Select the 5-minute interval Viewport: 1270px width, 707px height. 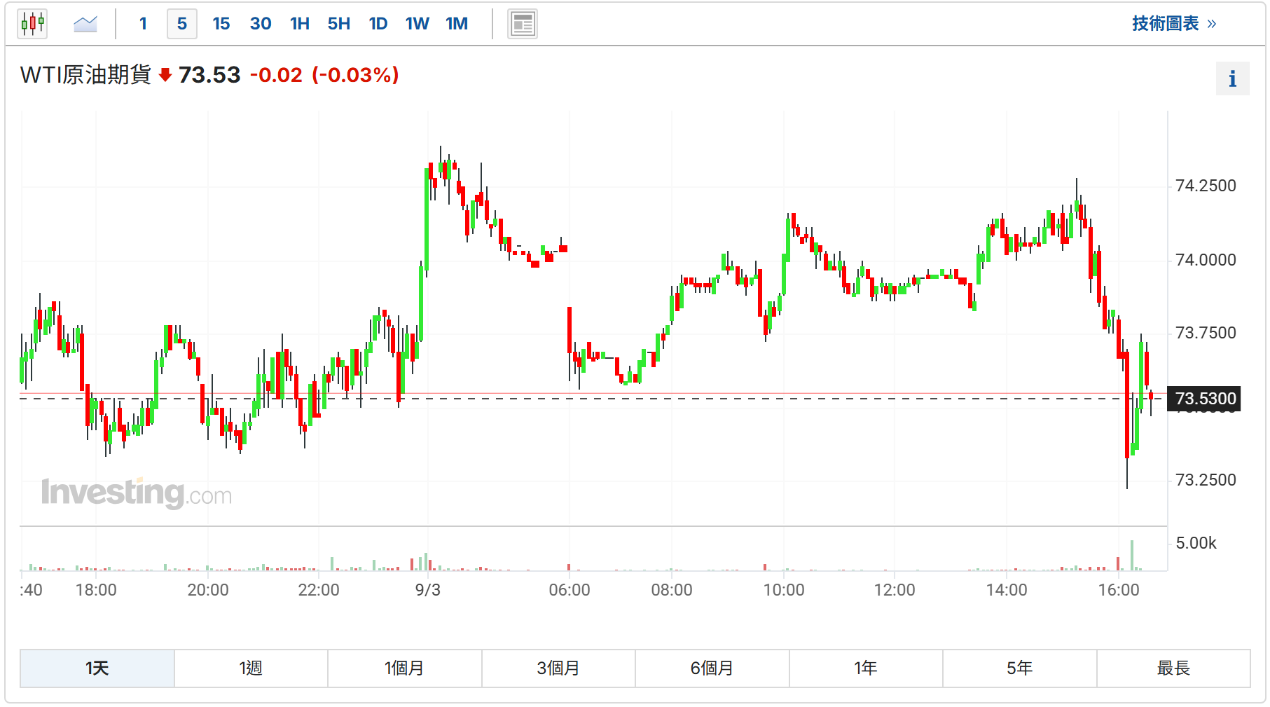[181, 23]
